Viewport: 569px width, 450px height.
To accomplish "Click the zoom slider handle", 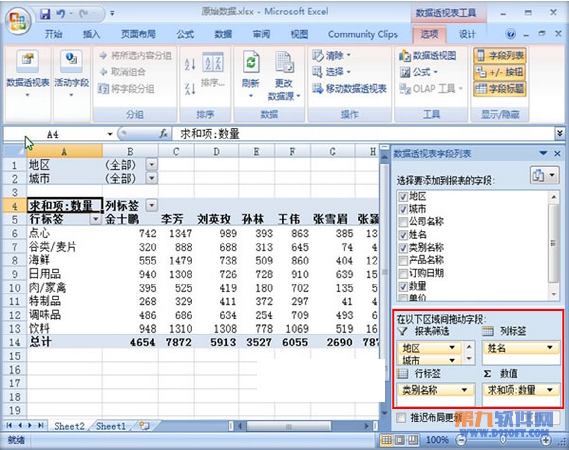I will (x=503, y=440).
